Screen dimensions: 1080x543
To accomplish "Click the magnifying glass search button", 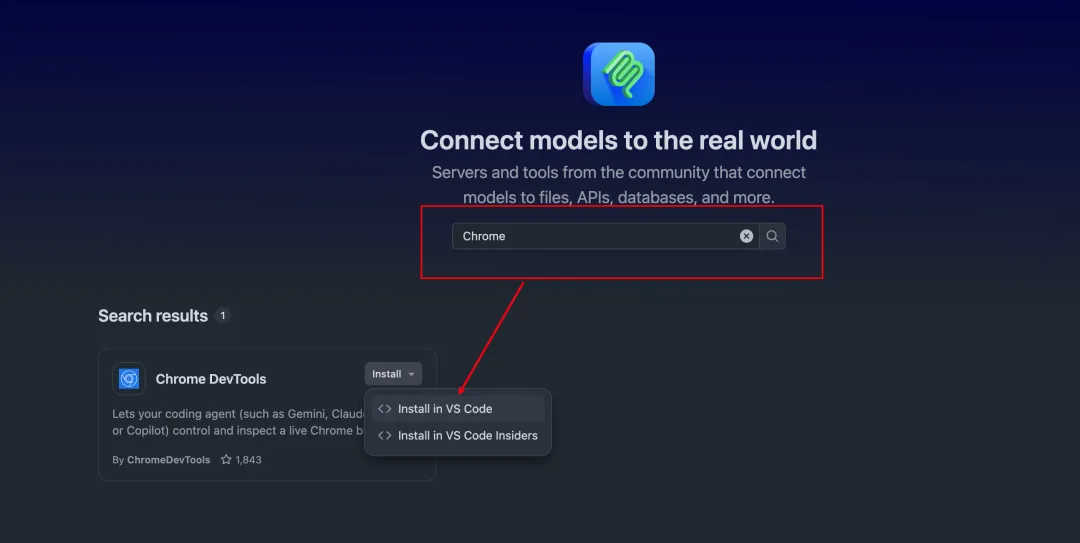I will pos(772,236).
